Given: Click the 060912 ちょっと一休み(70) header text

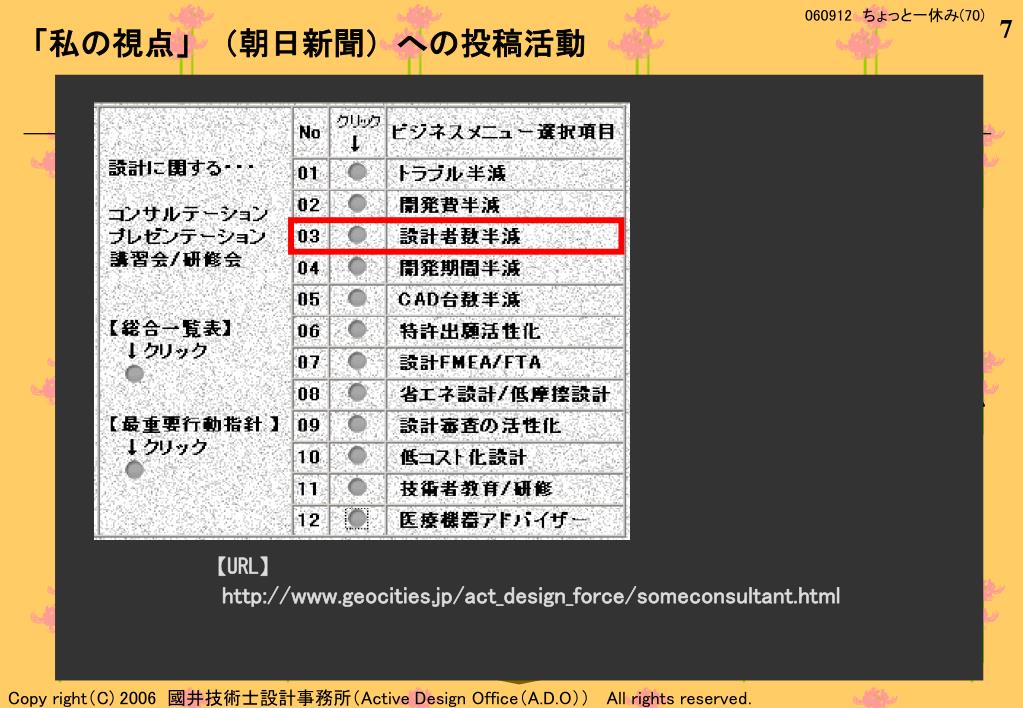Looking at the screenshot, I should tap(894, 16).
